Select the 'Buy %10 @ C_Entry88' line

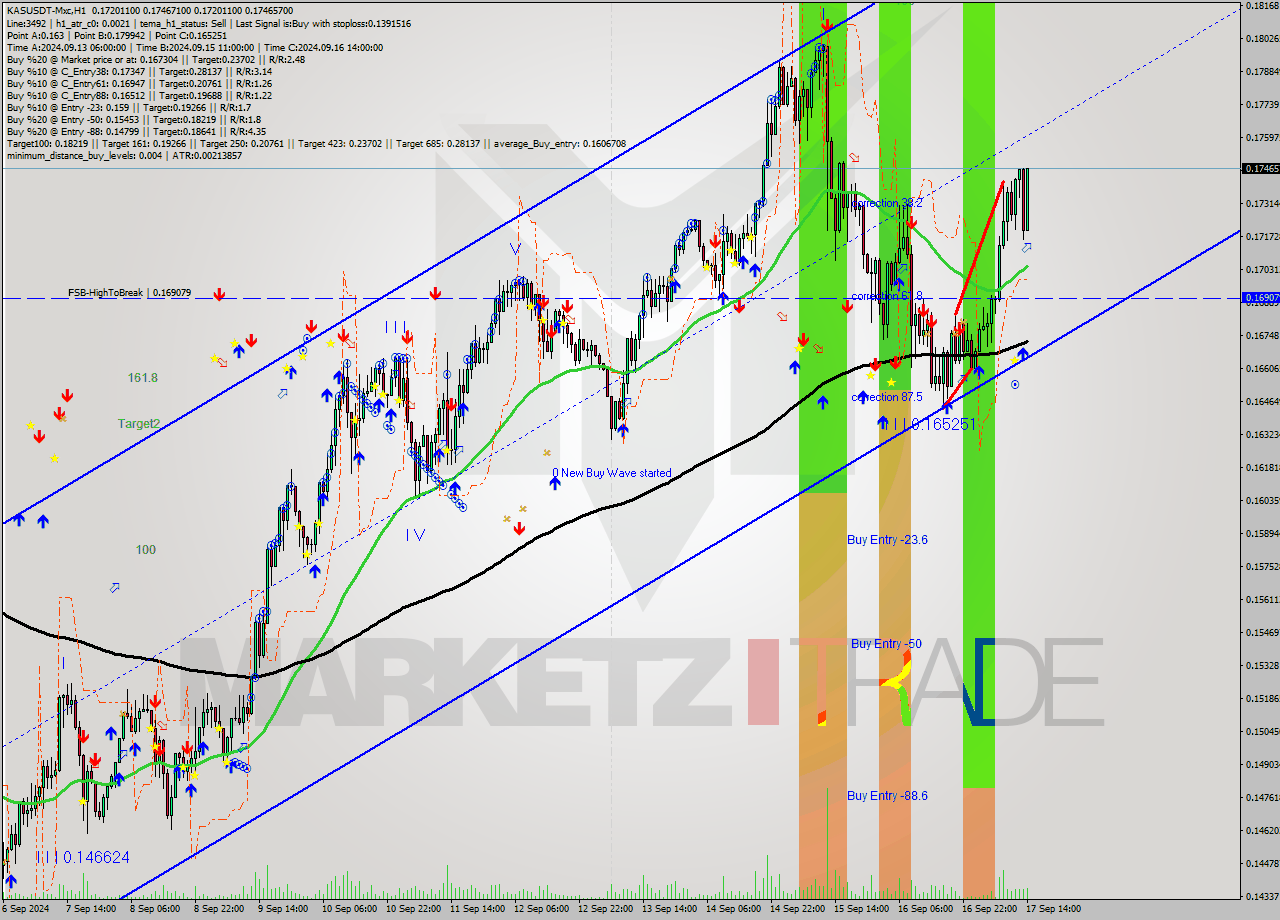[139, 95]
